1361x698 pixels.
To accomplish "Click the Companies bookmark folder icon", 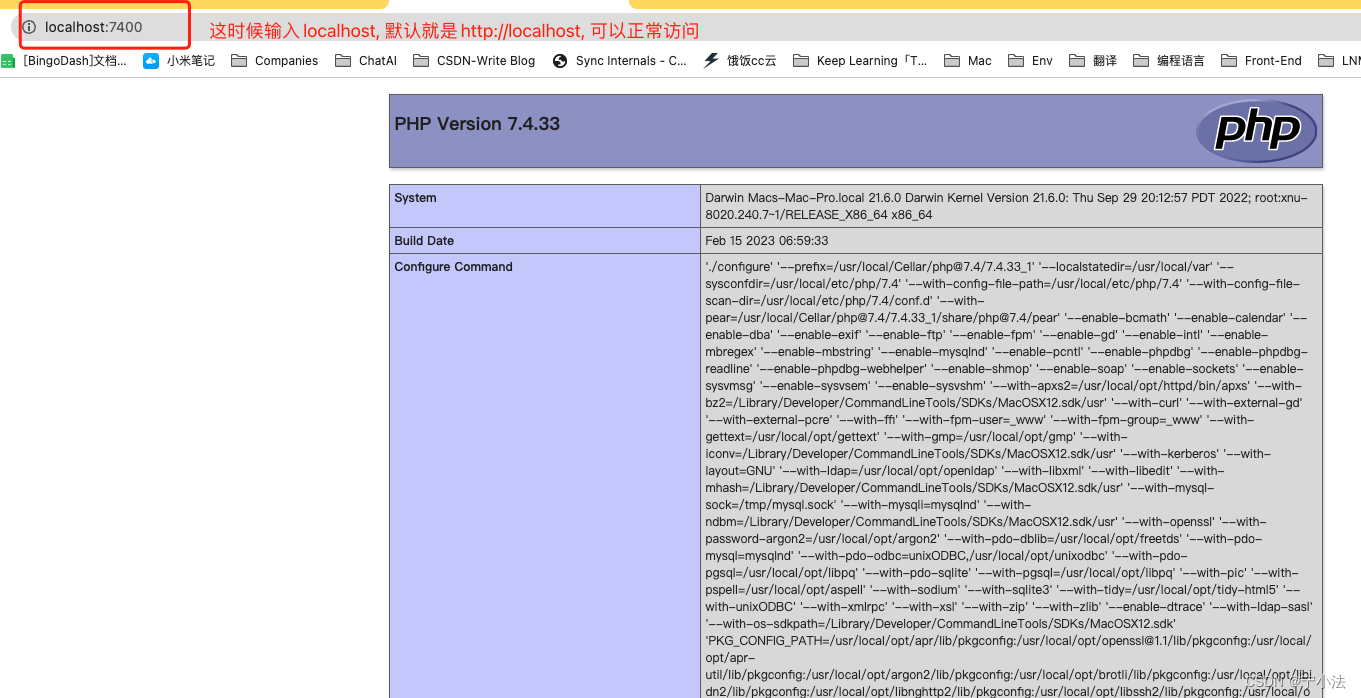I will pyautogui.click(x=238, y=60).
